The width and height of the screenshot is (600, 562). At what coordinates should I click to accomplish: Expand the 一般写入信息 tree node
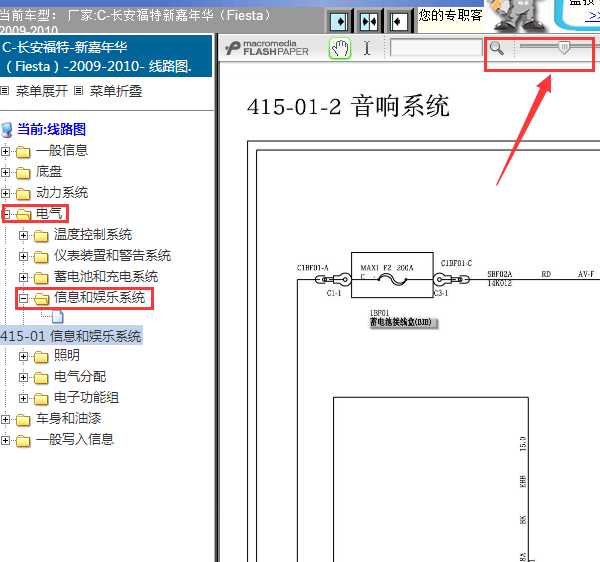coord(5,441)
